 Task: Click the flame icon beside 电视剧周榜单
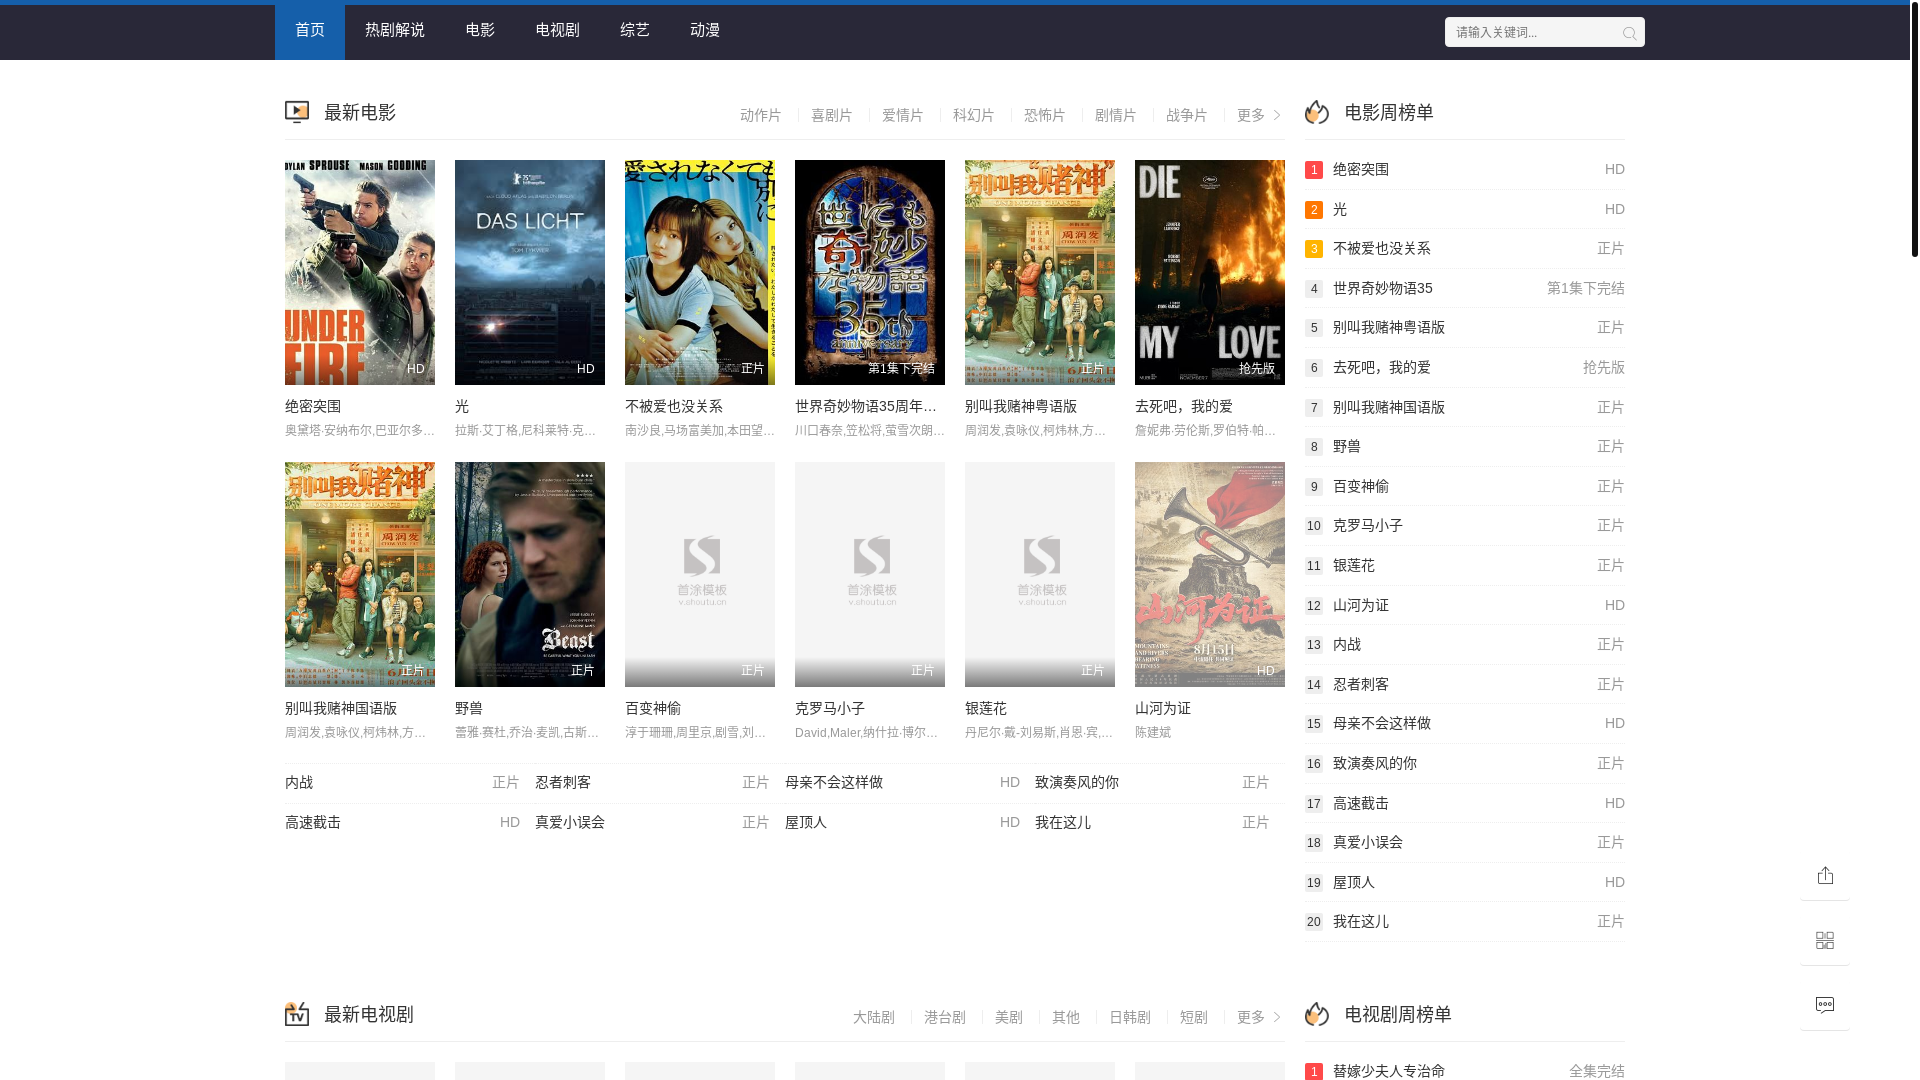click(1317, 1014)
